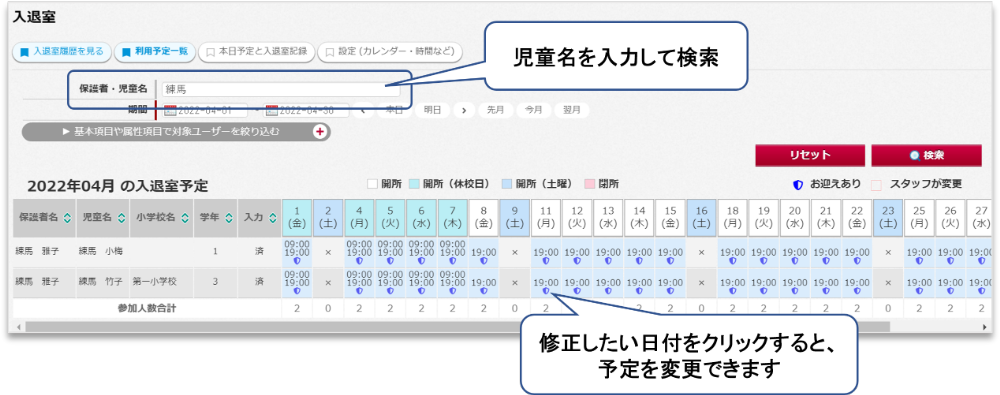The height and width of the screenshot is (395, 1000).
Task: Open 本日予定と入退室記録 tab
Action: click(257, 52)
